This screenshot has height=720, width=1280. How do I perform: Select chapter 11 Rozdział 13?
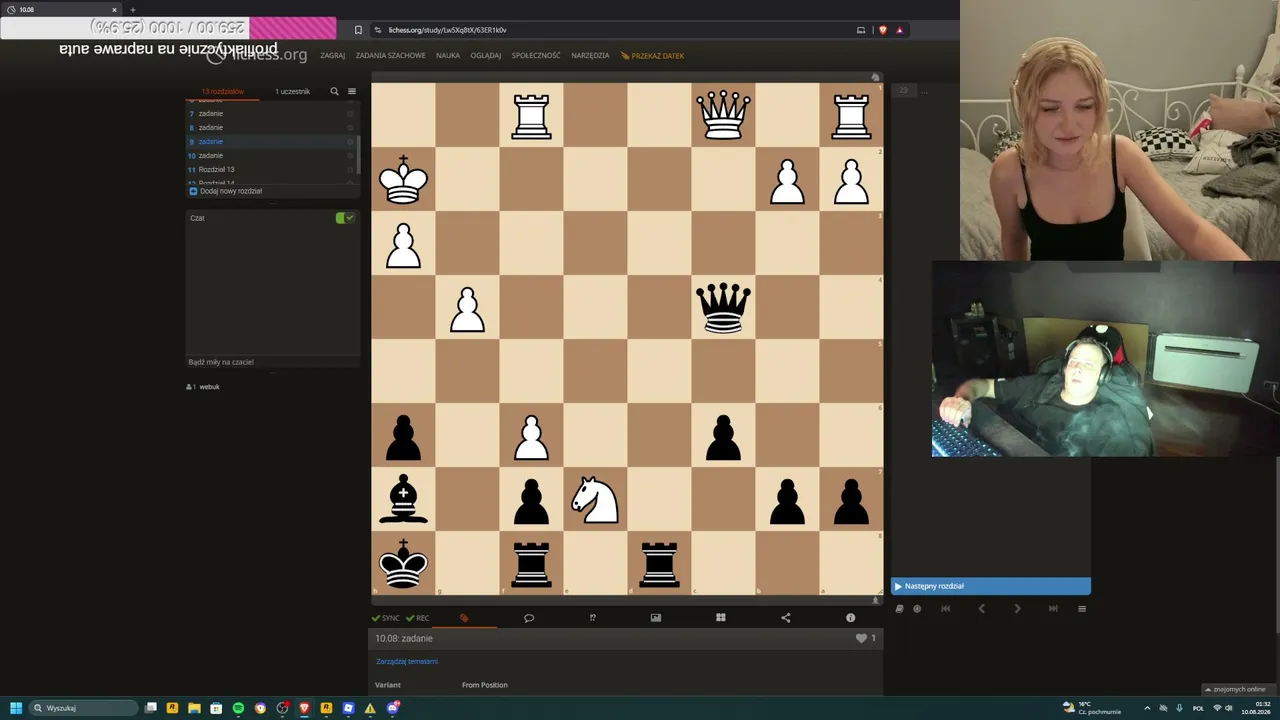click(x=271, y=170)
